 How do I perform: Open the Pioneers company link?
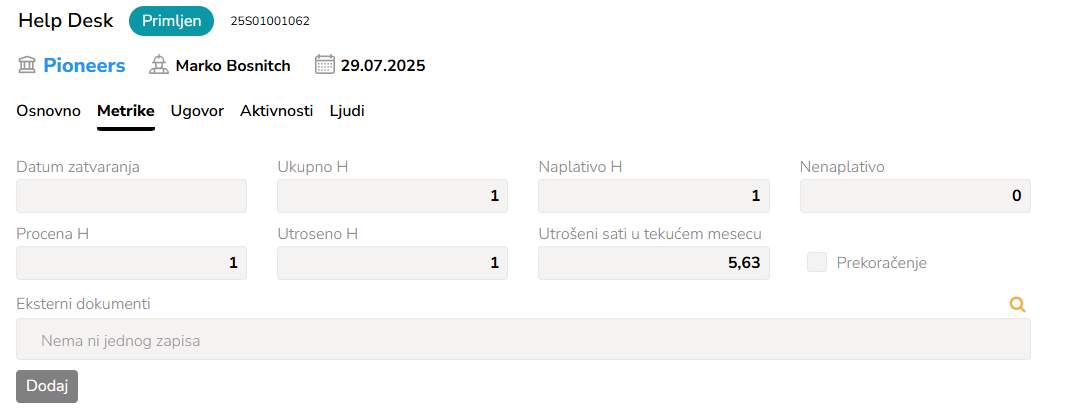(84, 66)
